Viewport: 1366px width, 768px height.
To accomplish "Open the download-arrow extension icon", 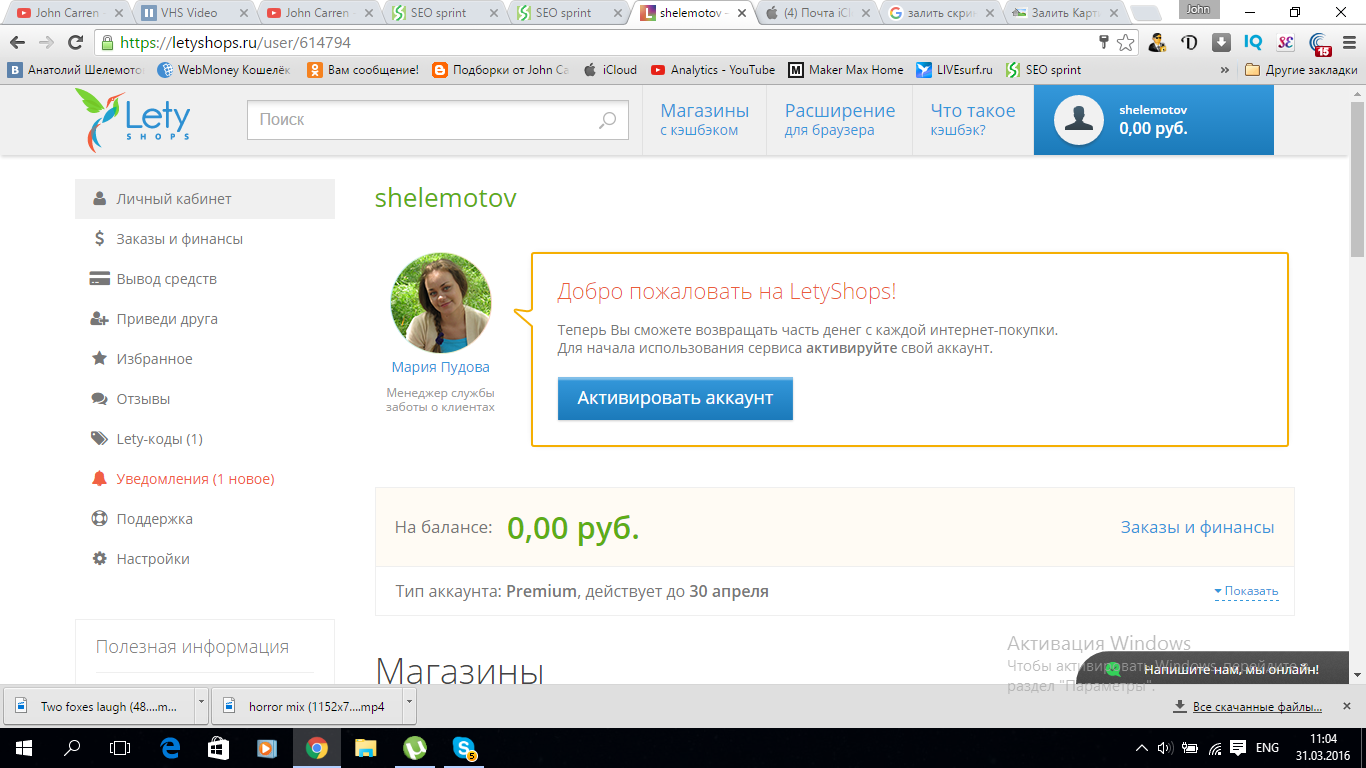I will click(1221, 43).
